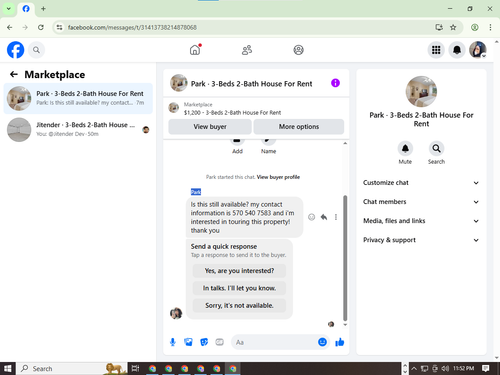Reload the page in browser

(41, 27)
